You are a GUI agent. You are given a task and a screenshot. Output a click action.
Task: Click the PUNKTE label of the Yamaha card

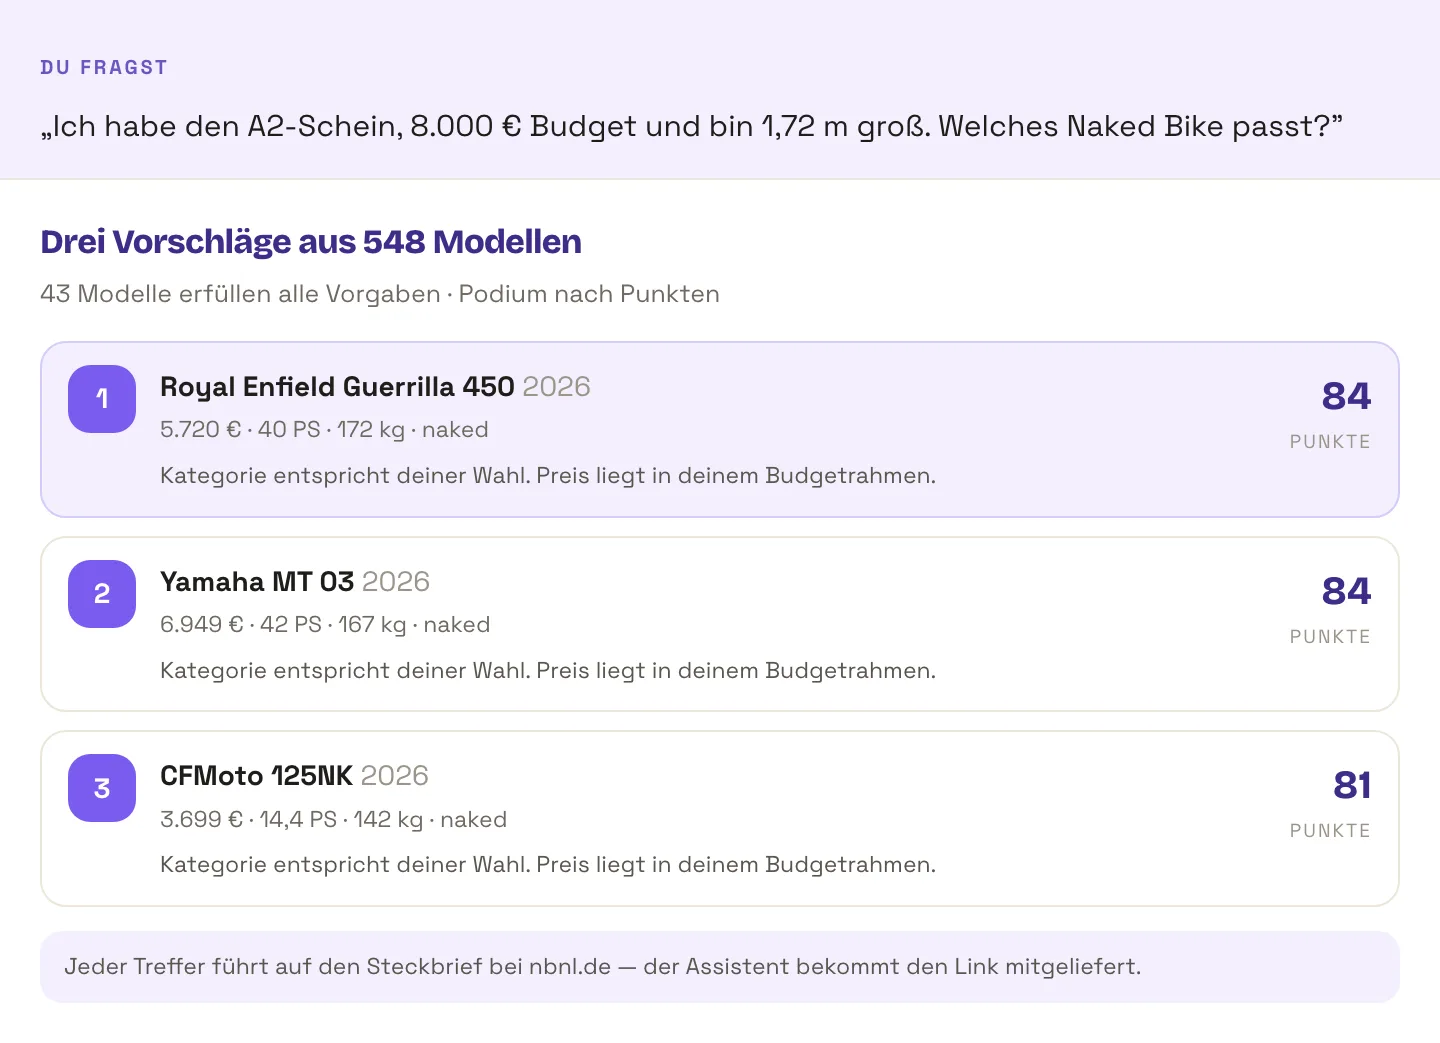(1330, 636)
